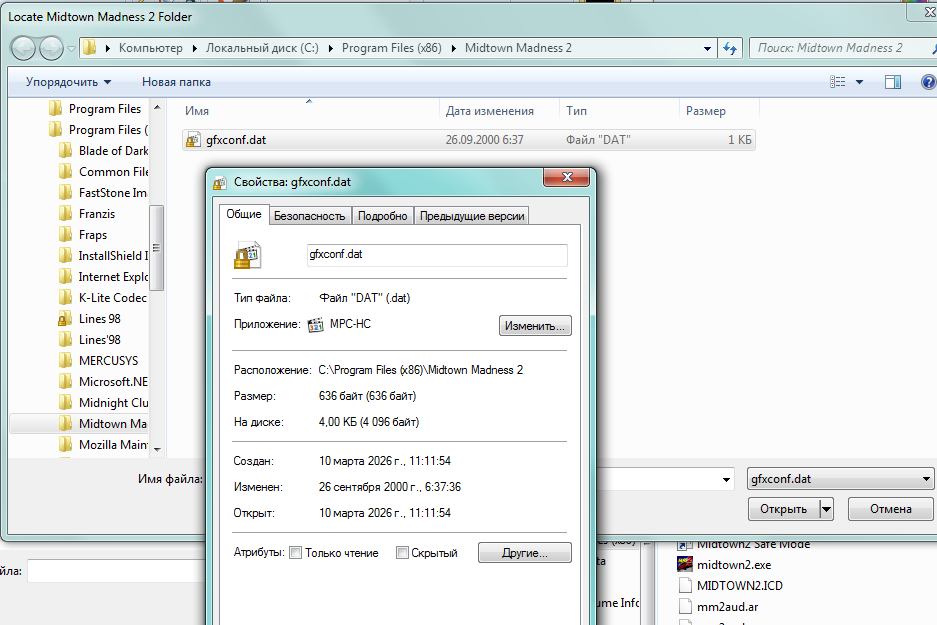Switch to the Подробно tab
This screenshot has height=625, width=937.
382,216
